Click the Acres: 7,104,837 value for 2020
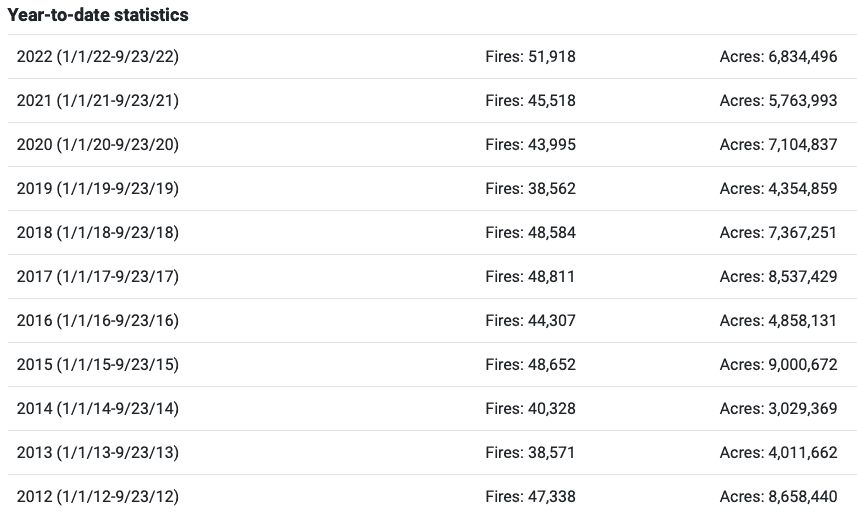Image resolution: width=857 pixels, height=520 pixels. coord(778,145)
